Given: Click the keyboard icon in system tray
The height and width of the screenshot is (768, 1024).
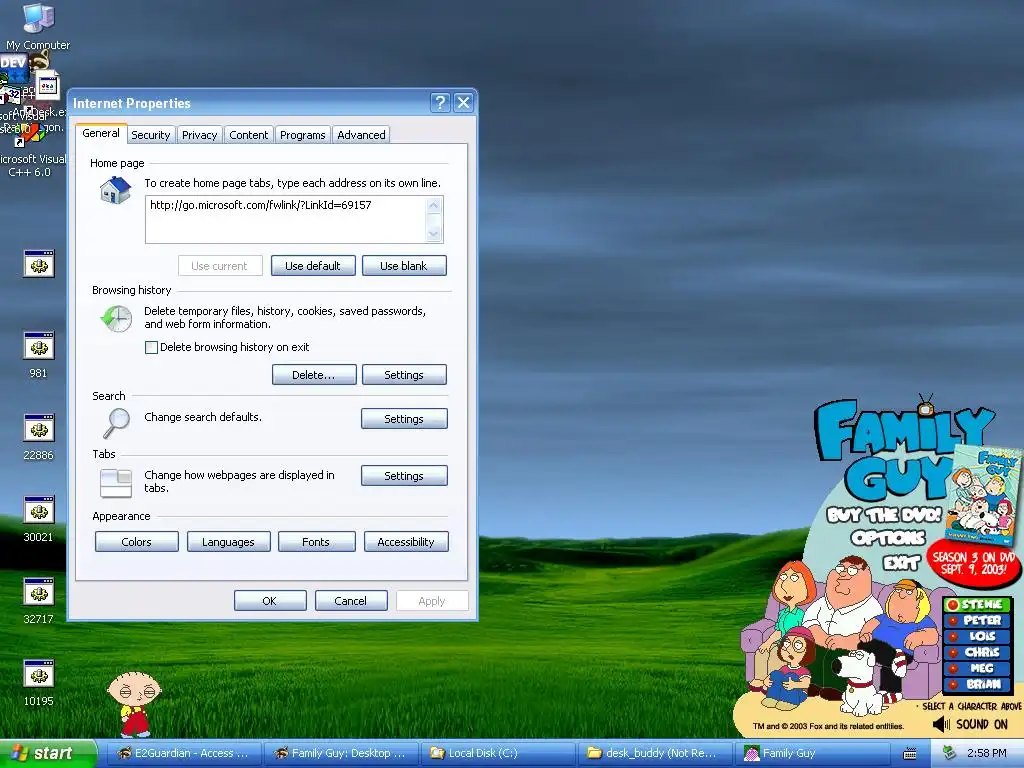Looking at the screenshot, I should [x=910, y=754].
